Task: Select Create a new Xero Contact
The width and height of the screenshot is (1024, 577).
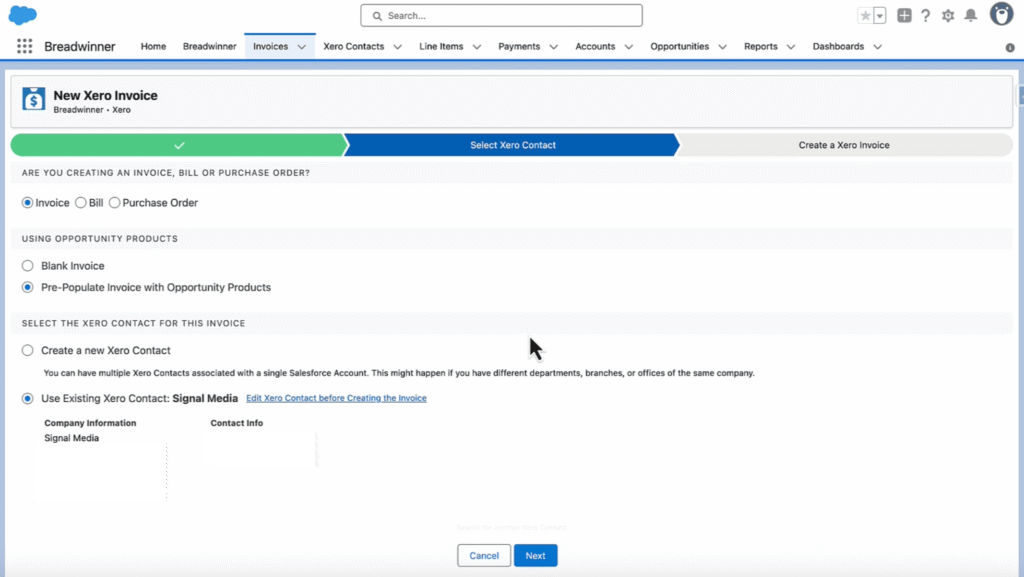Action: tap(26, 350)
